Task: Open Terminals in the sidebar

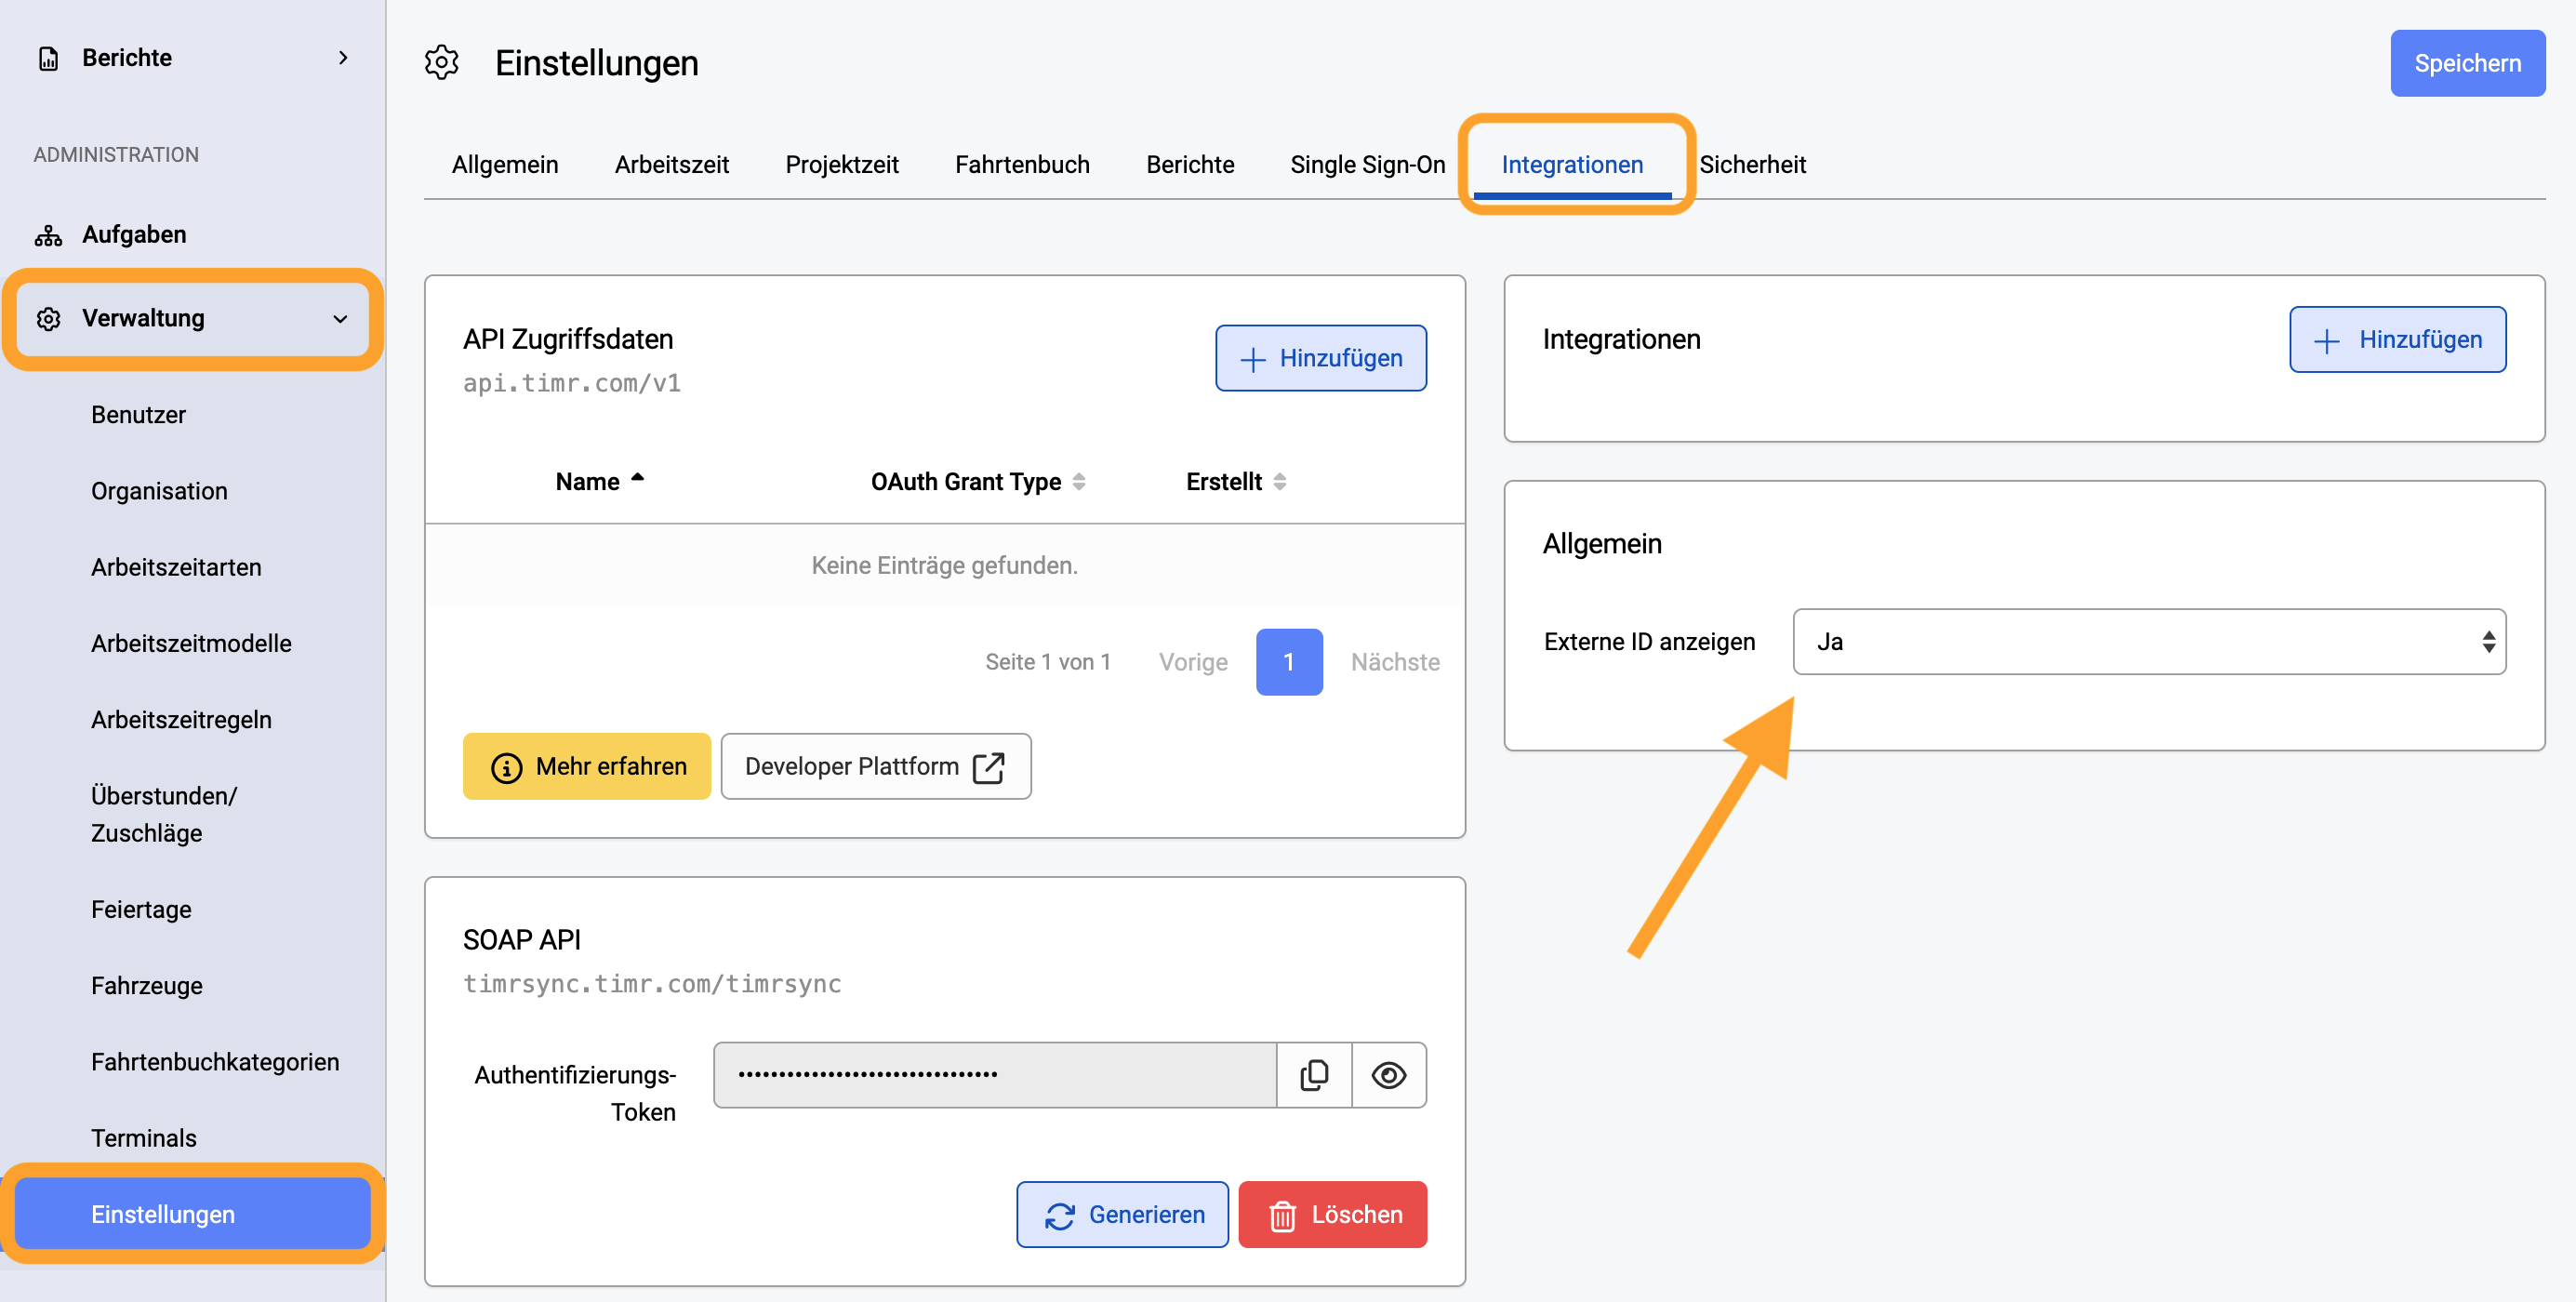Action: (144, 1138)
